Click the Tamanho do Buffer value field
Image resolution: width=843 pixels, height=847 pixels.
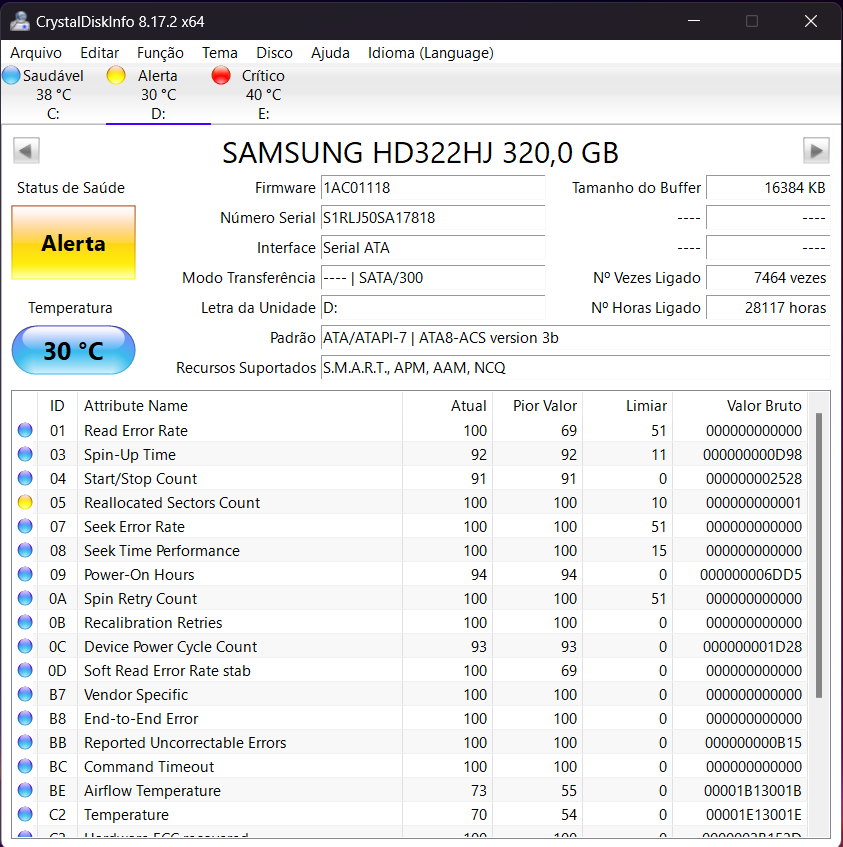[768, 187]
